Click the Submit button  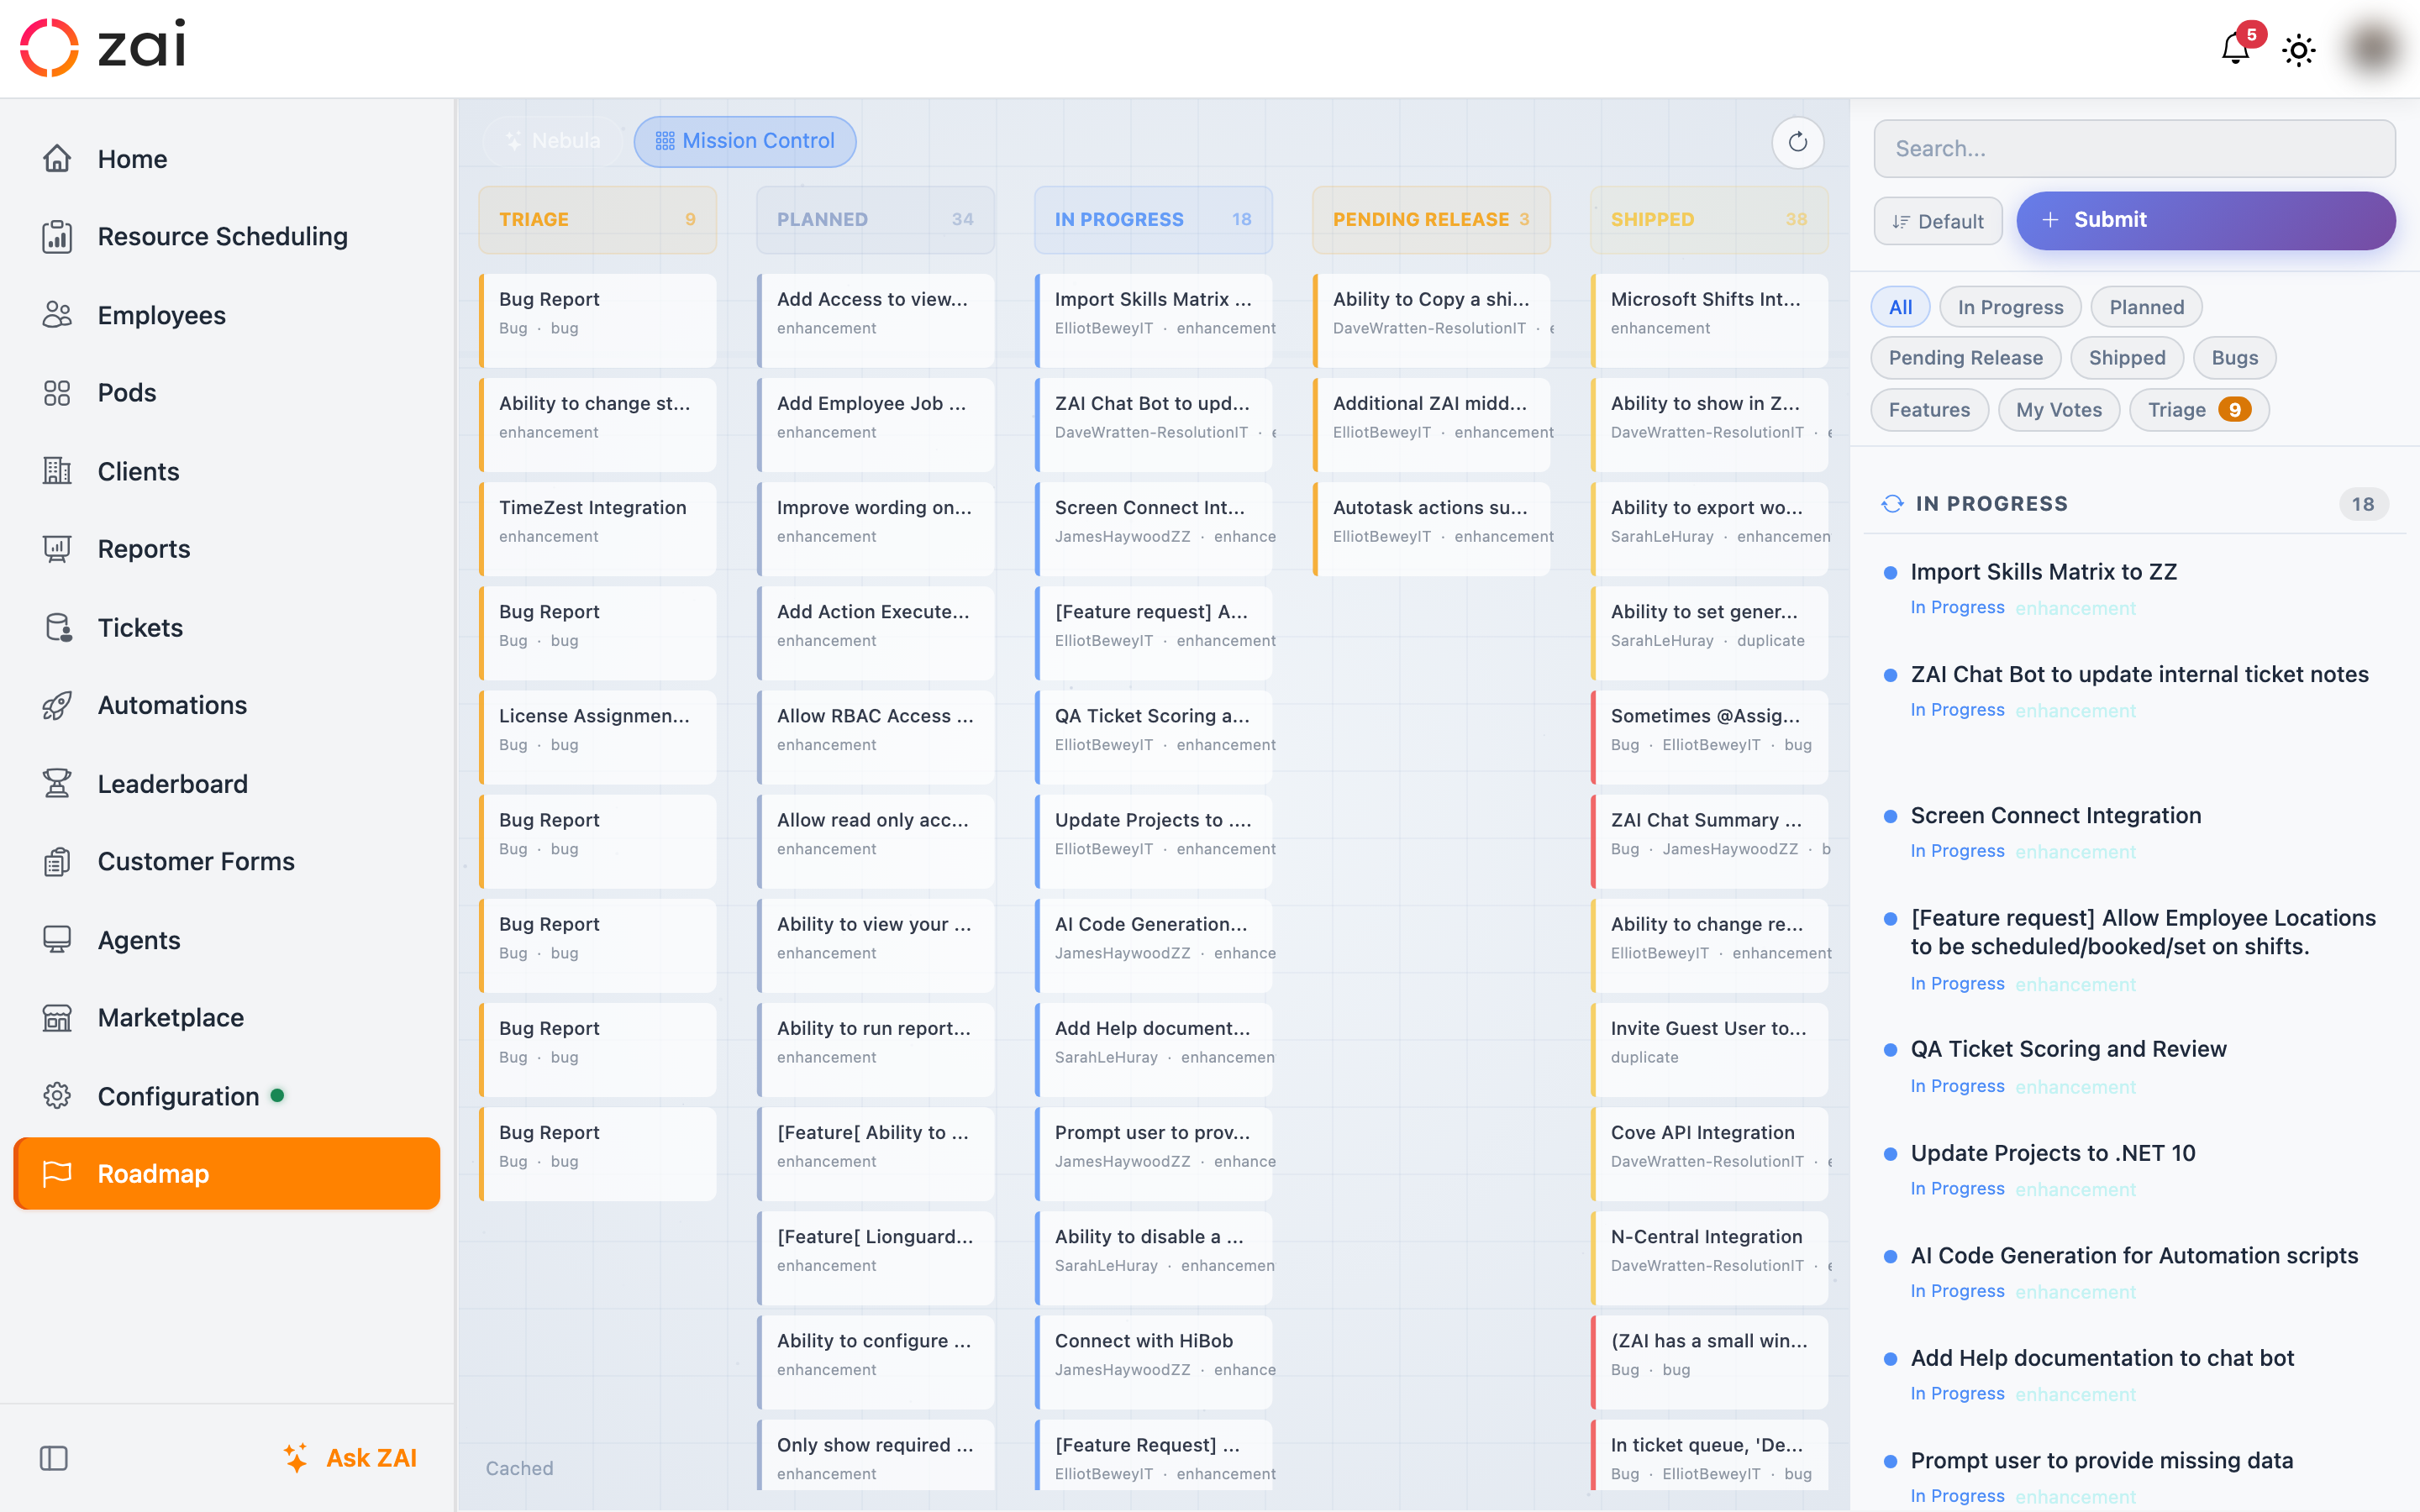[x=2205, y=220]
